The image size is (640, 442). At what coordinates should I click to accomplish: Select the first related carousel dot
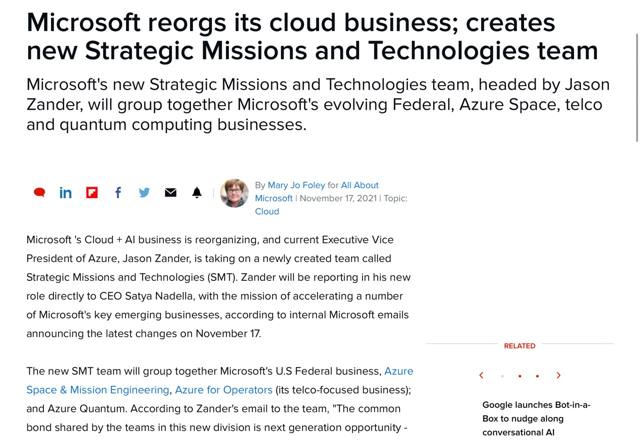click(502, 377)
